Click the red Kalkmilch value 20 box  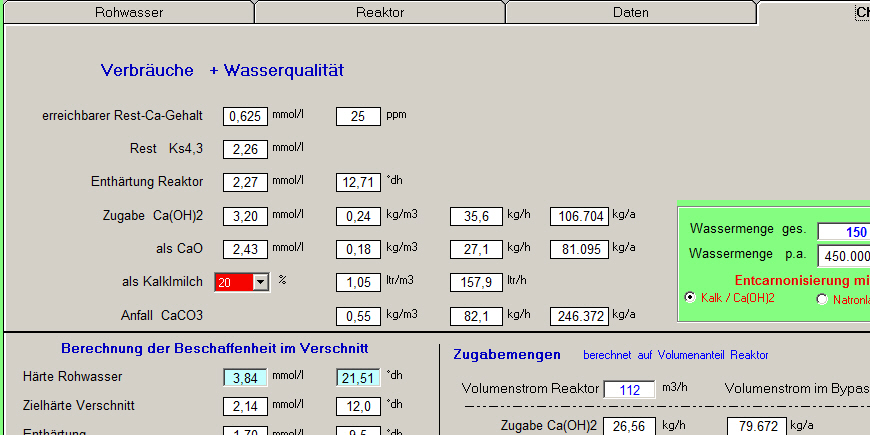click(x=233, y=282)
